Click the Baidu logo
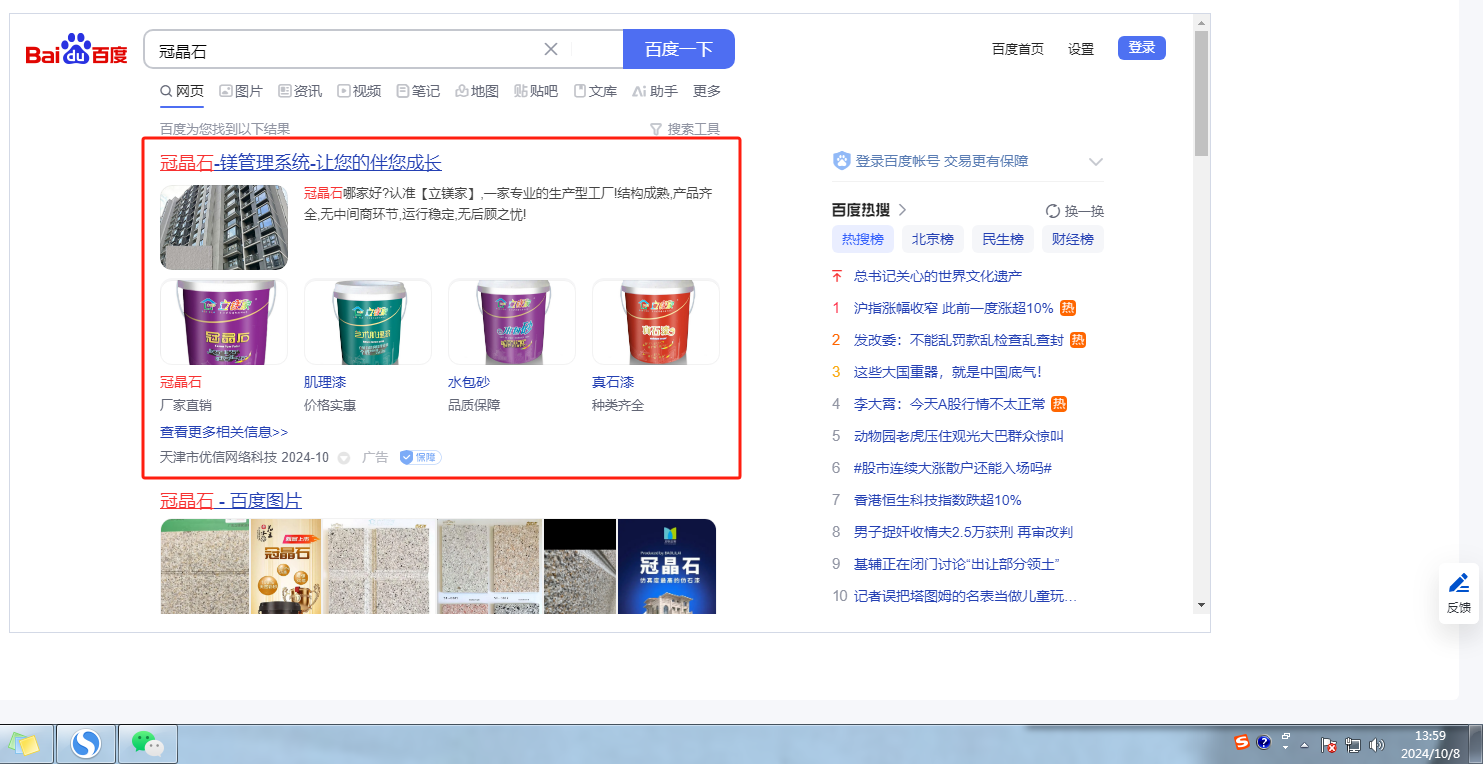The width and height of the screenshot is (1483, 764). coord(76,50)
